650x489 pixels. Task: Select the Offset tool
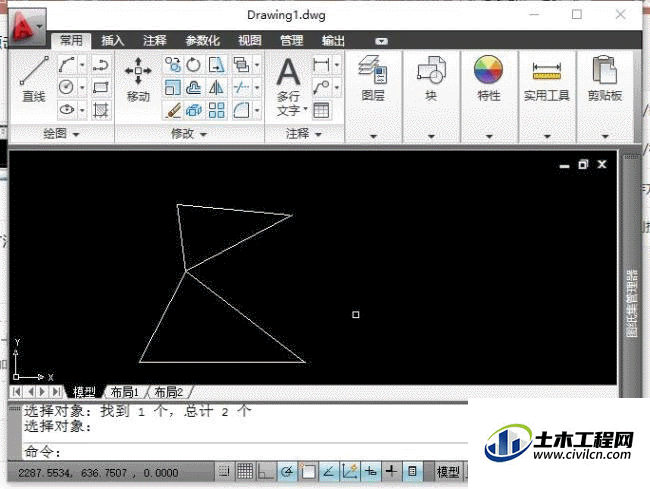[x=194, y=87]
